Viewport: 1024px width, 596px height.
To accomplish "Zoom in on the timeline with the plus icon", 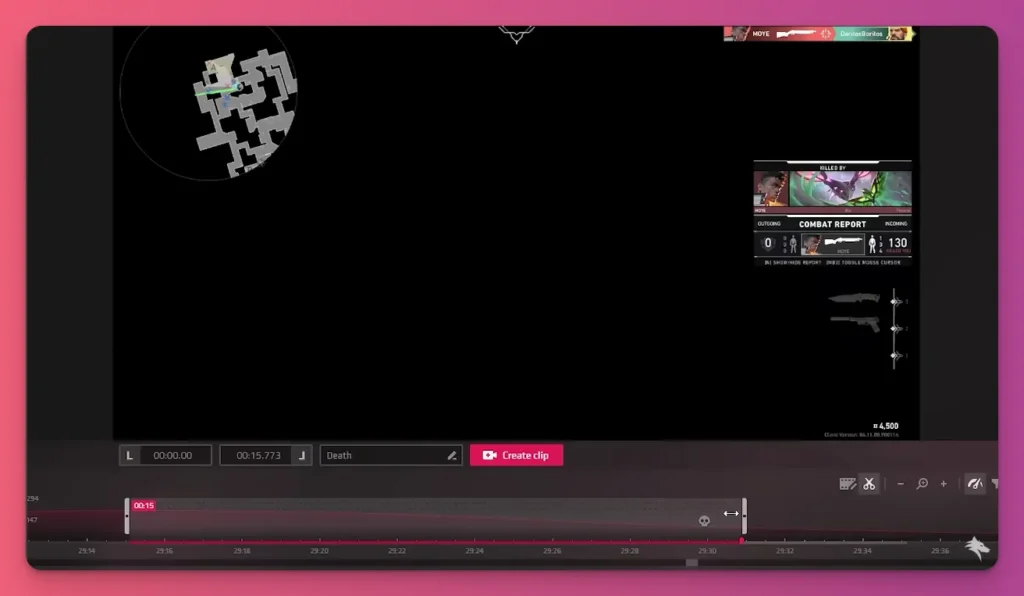I will click(x=944, y=483).
